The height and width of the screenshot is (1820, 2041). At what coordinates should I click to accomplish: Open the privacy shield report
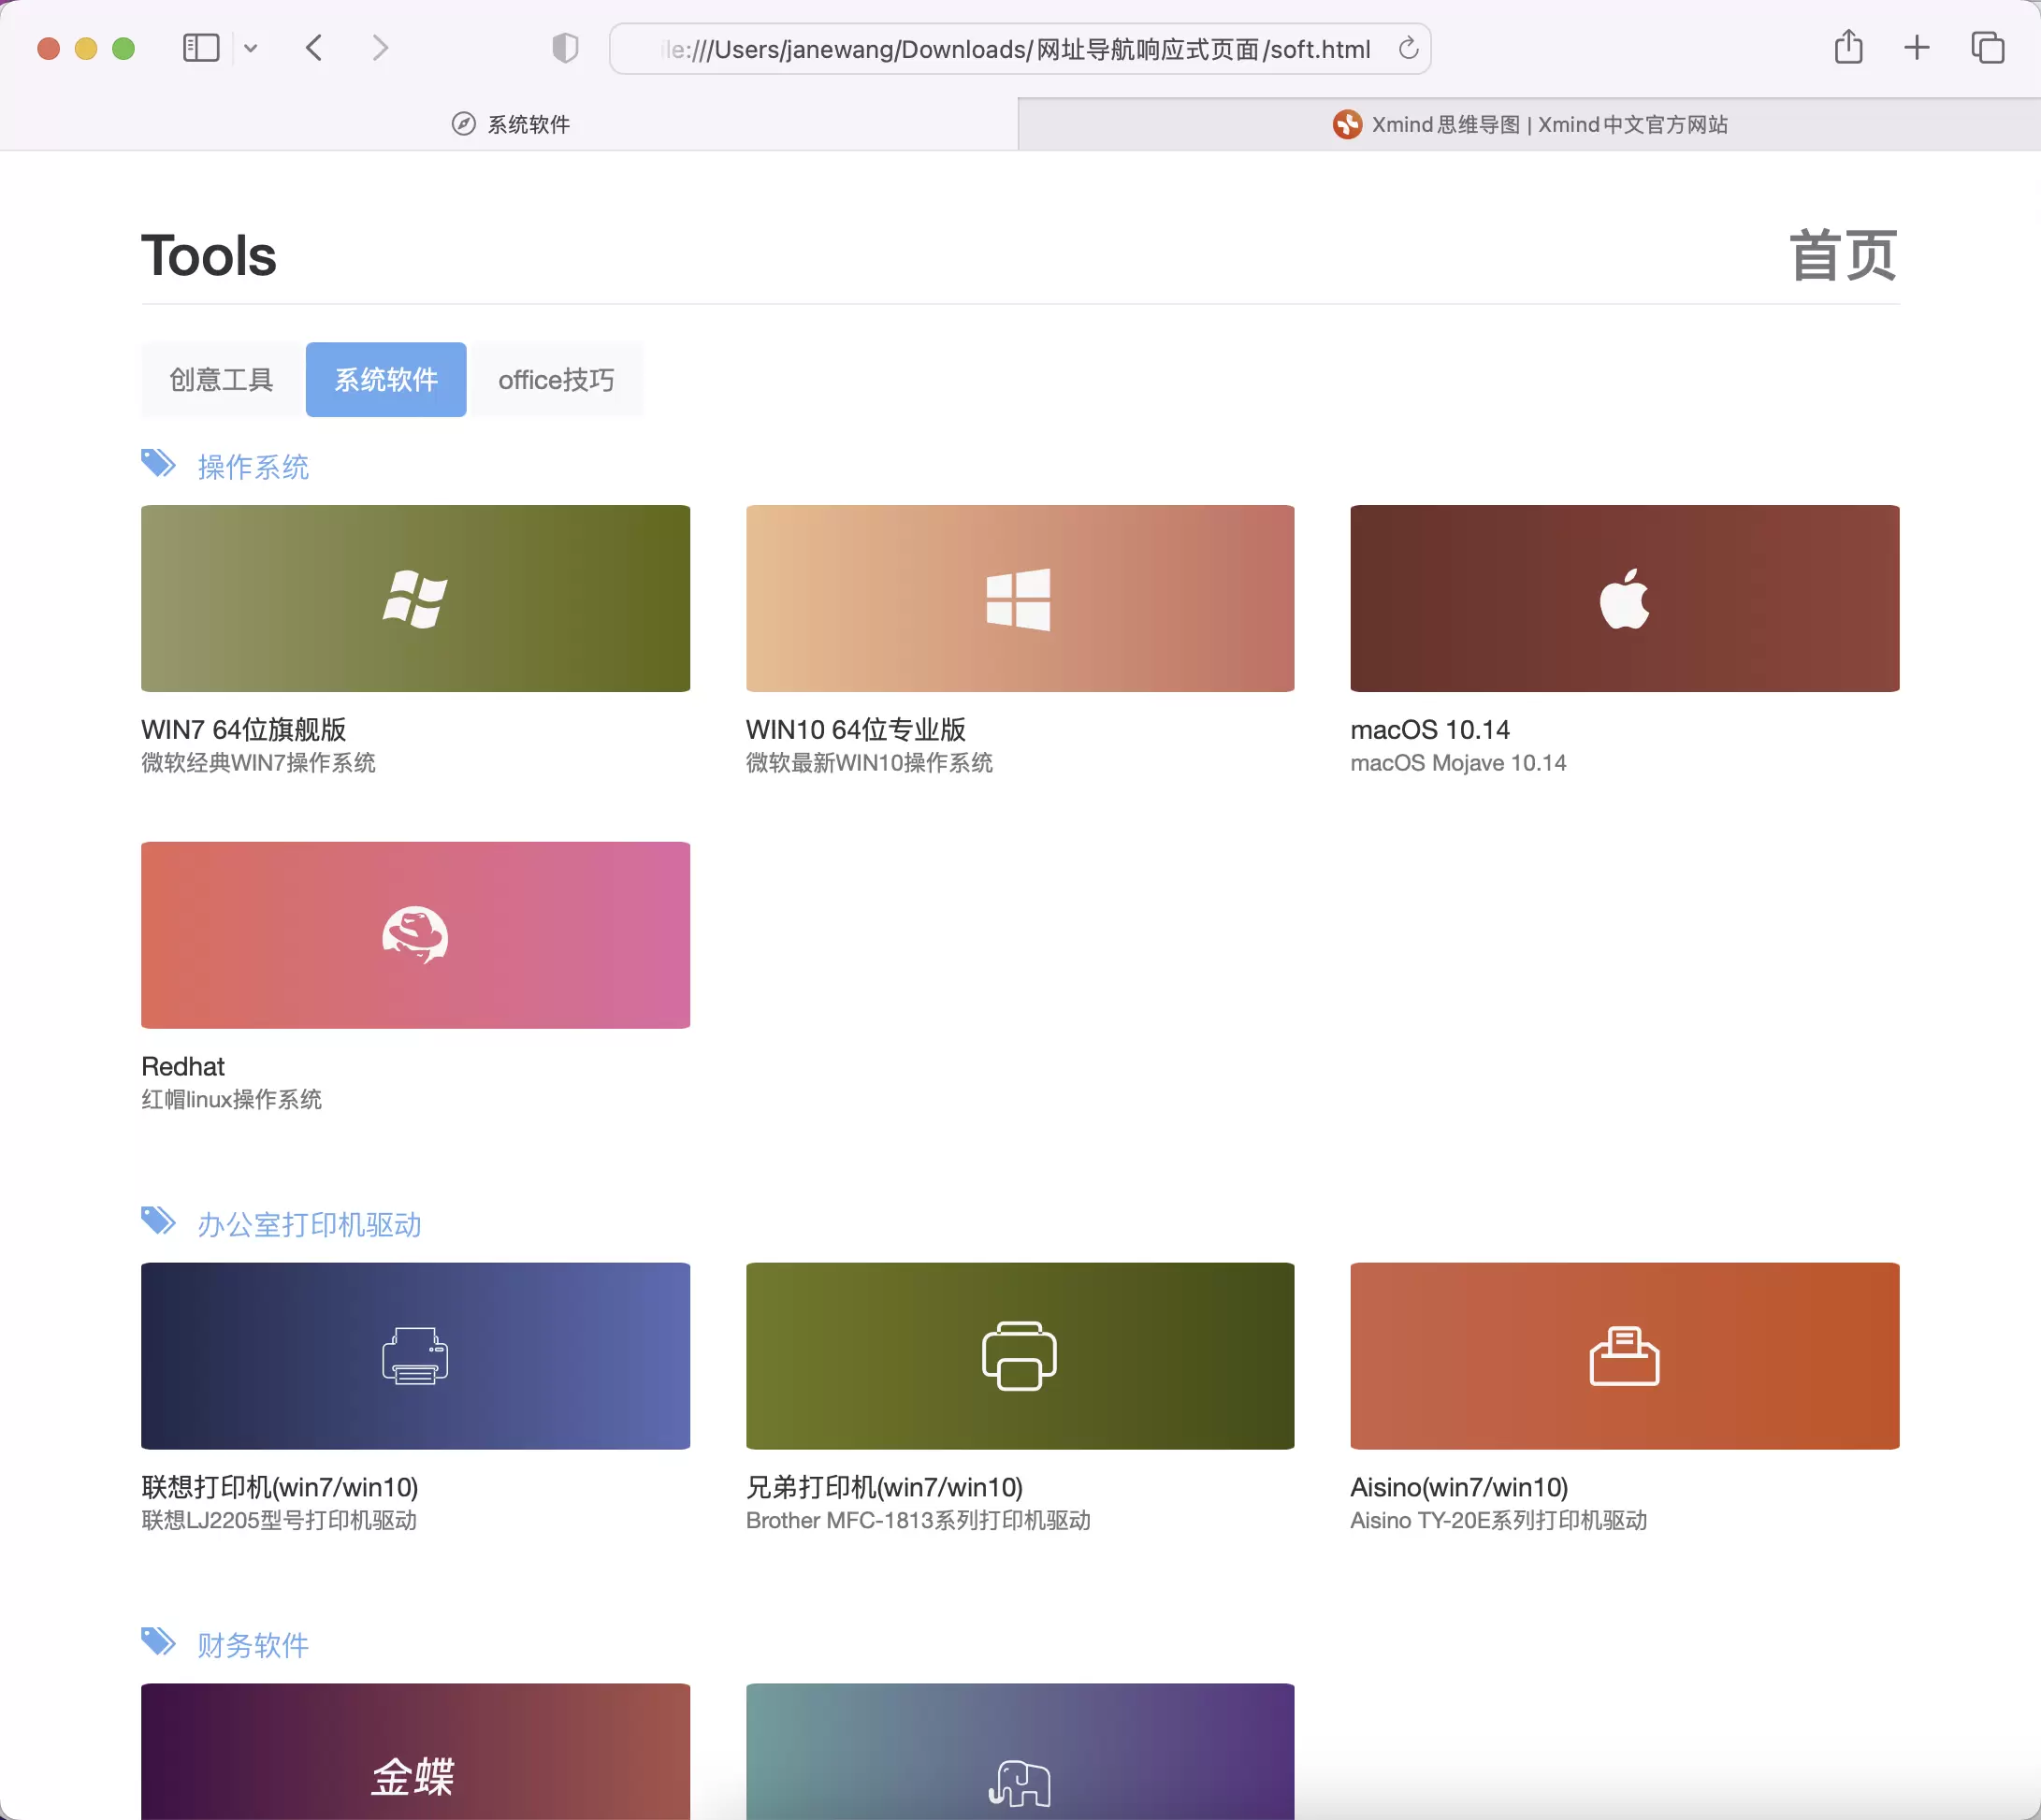[565, 48]
